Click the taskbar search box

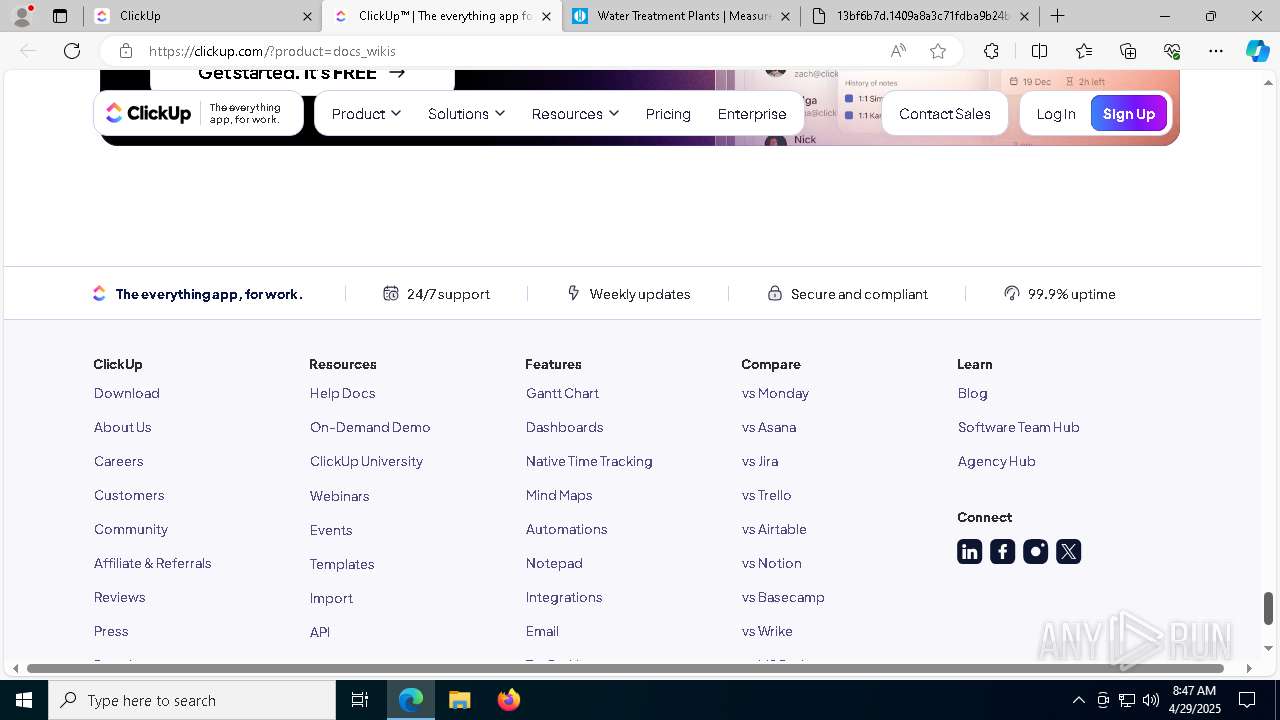click(192, 700)
